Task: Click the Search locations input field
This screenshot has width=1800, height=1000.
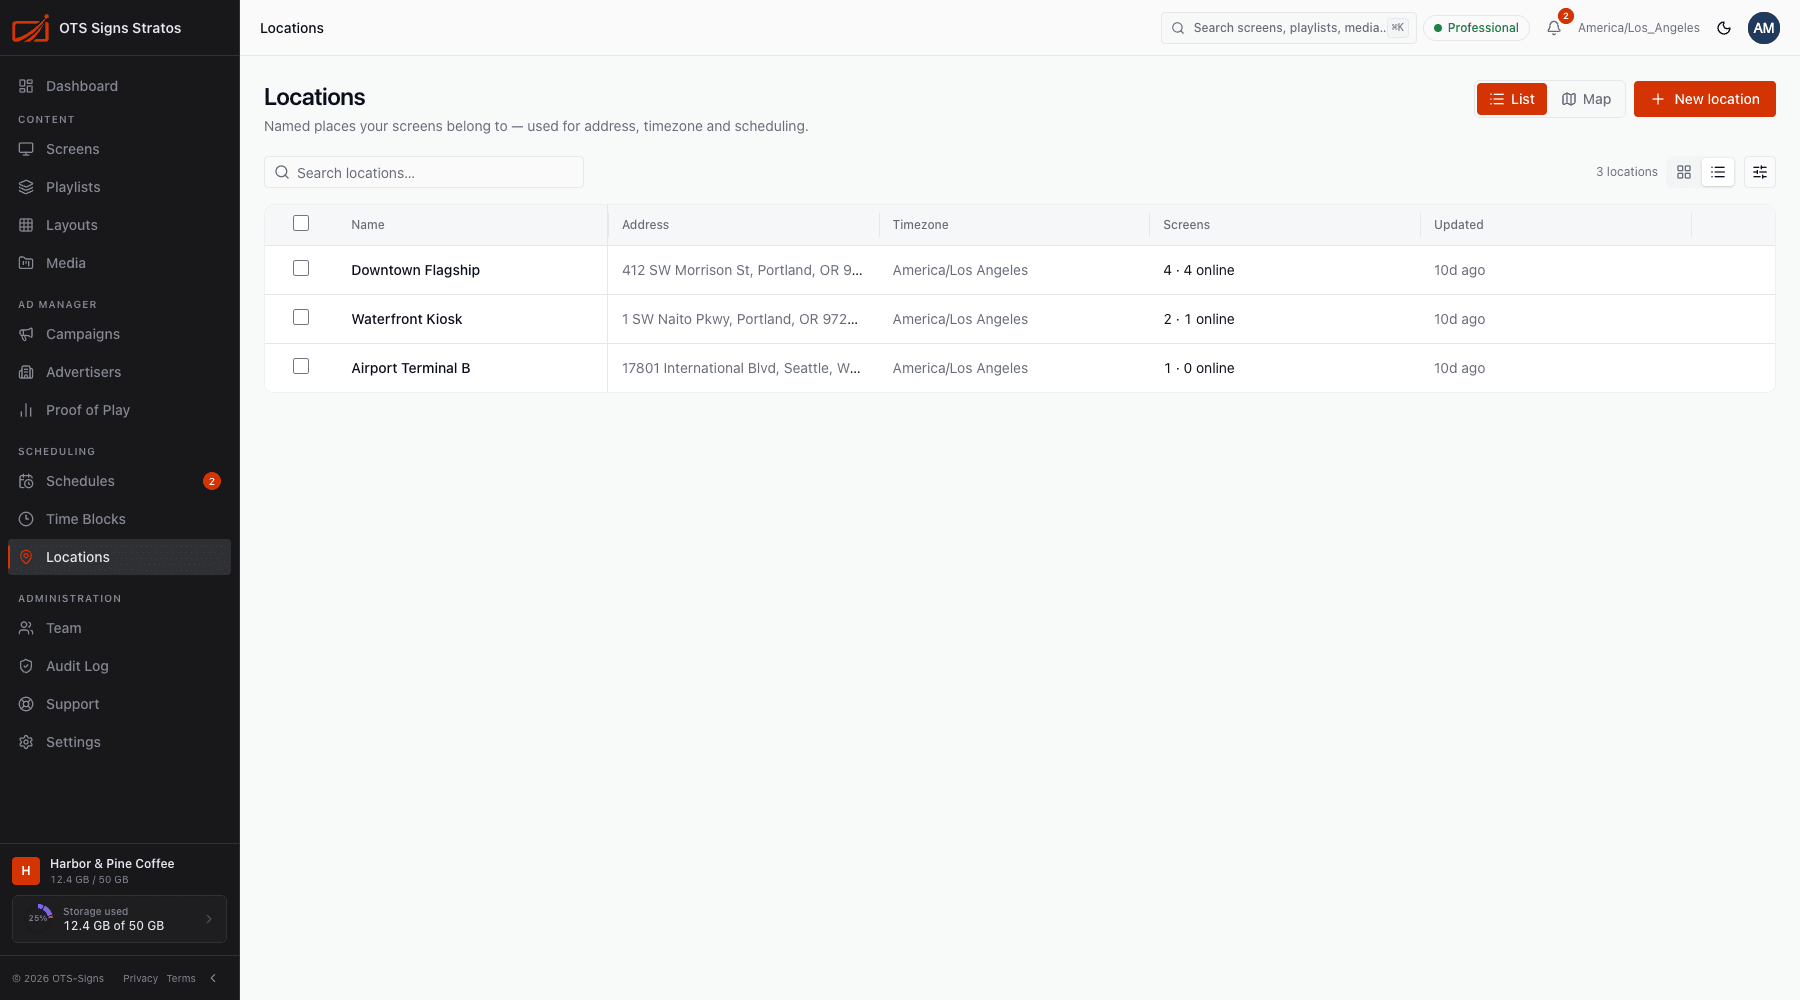Action: point(424,172)
